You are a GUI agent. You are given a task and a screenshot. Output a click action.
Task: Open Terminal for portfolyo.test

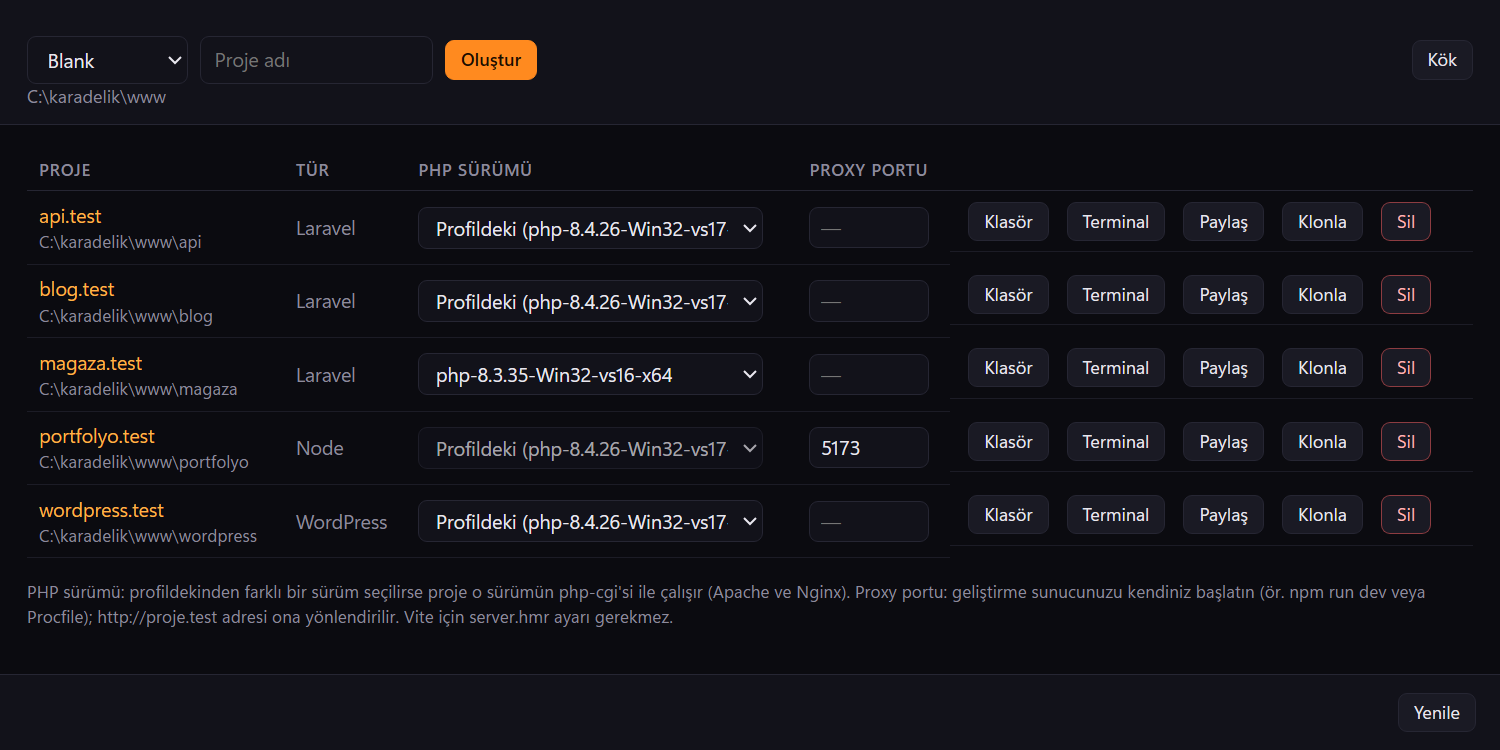1115,442
